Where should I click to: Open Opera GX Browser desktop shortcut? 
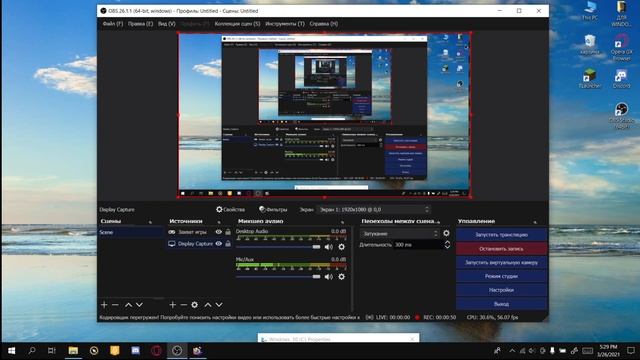[x=621, y=47]
